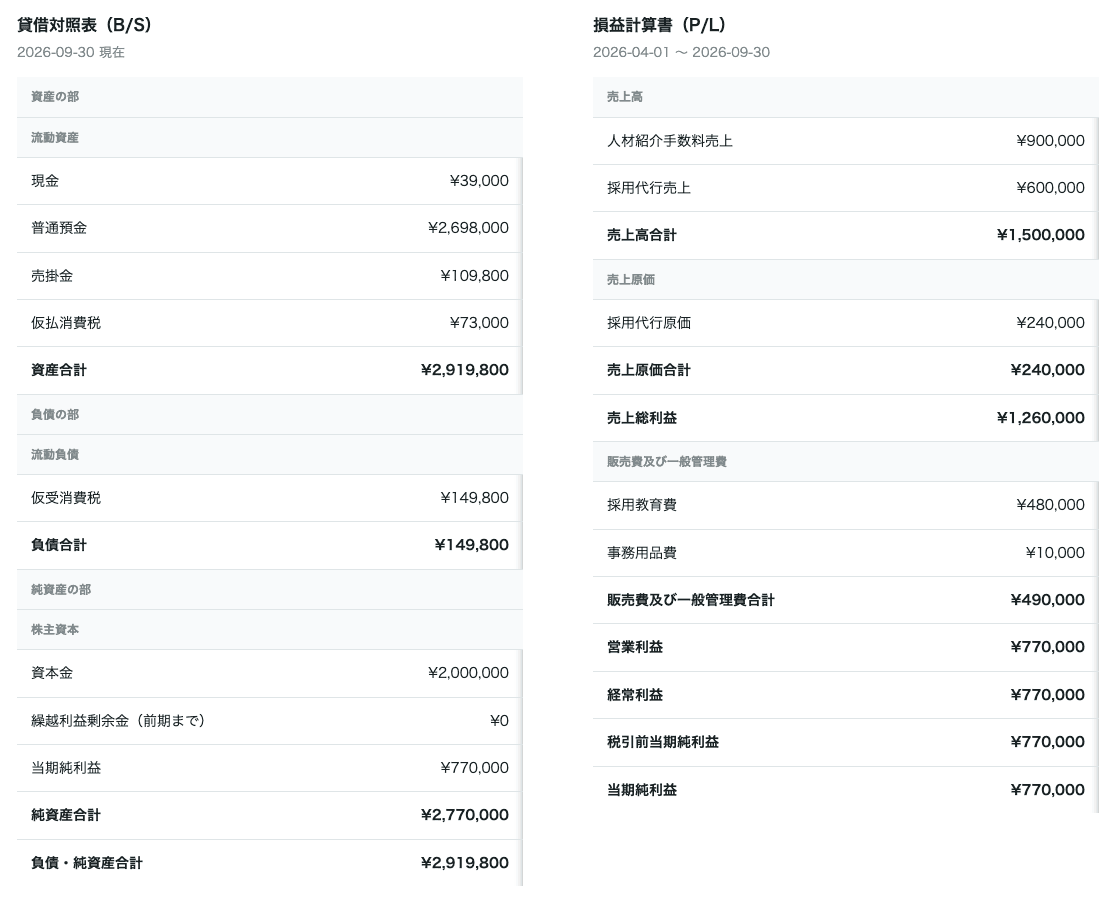The image size is (1114, 902).
Task: Select the 人材紹介手数料売上 row label
Action: click(670, 141)
